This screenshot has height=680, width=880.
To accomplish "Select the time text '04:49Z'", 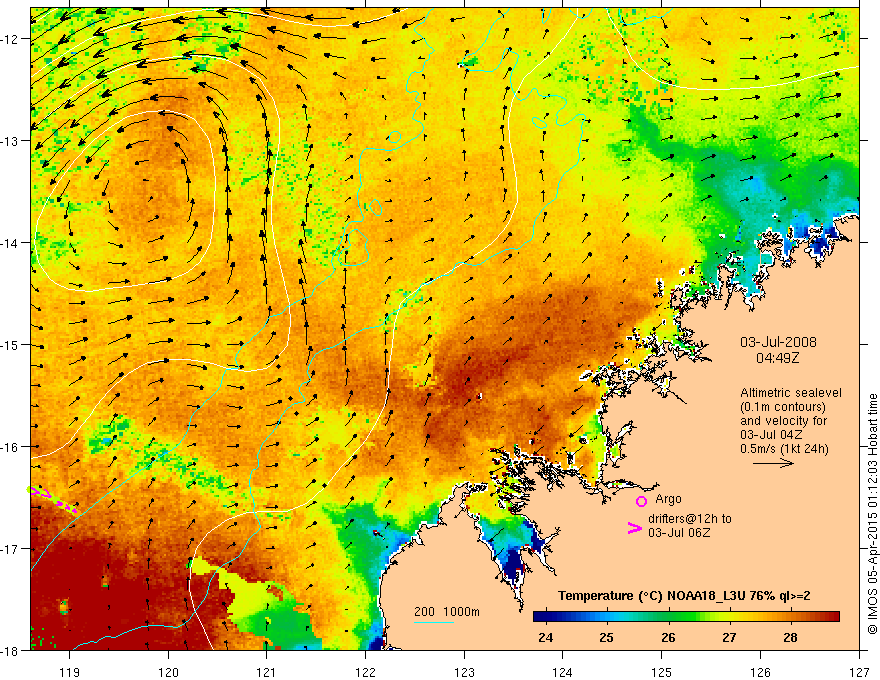I will point(777,358).
